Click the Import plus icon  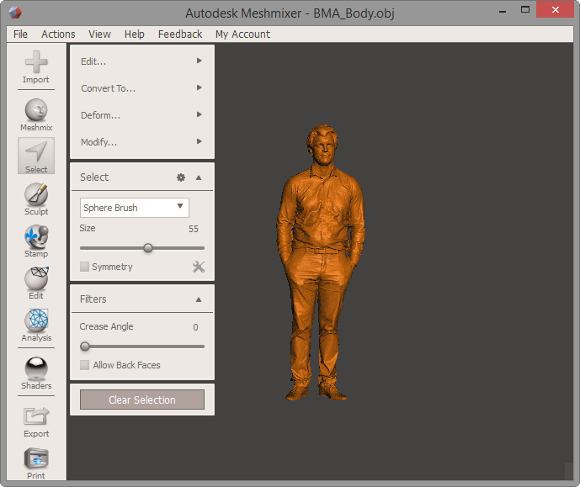click(36, 61)
